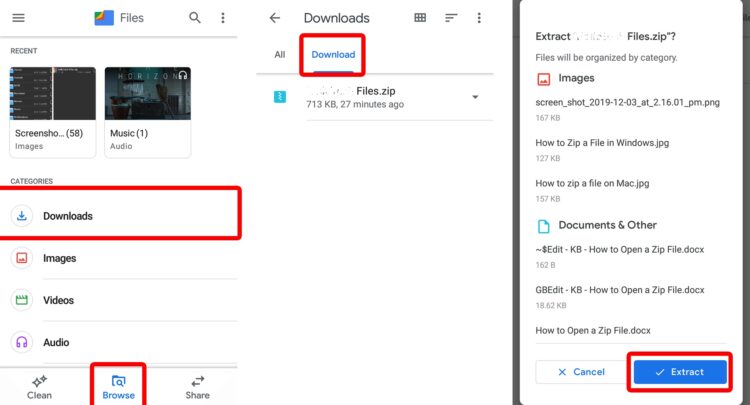
Task: Select the last How to Open a Zip File.docx entry
Action: coord(593,330)
